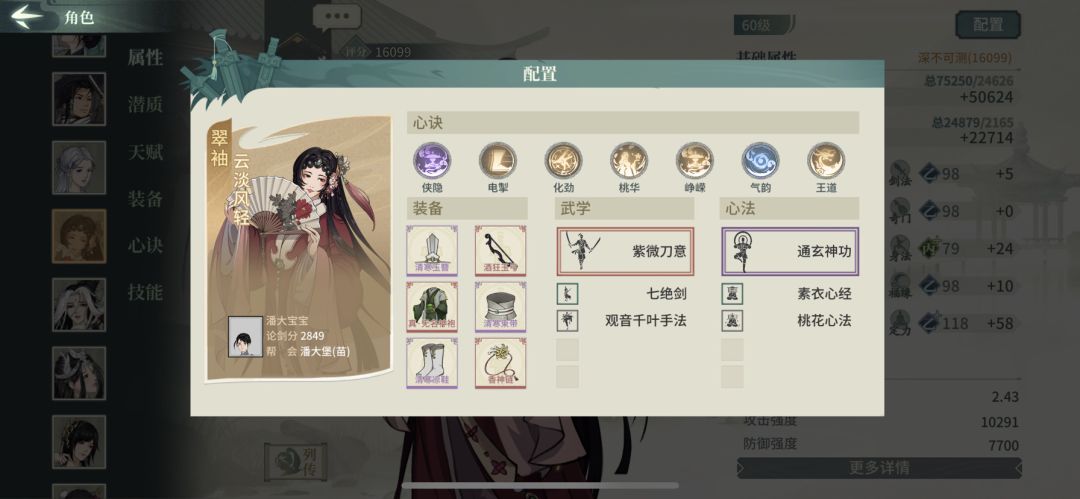This screenshot has width=1080, height=499.
Task: Switch to the 属性 tab
Action: [145, 58]
